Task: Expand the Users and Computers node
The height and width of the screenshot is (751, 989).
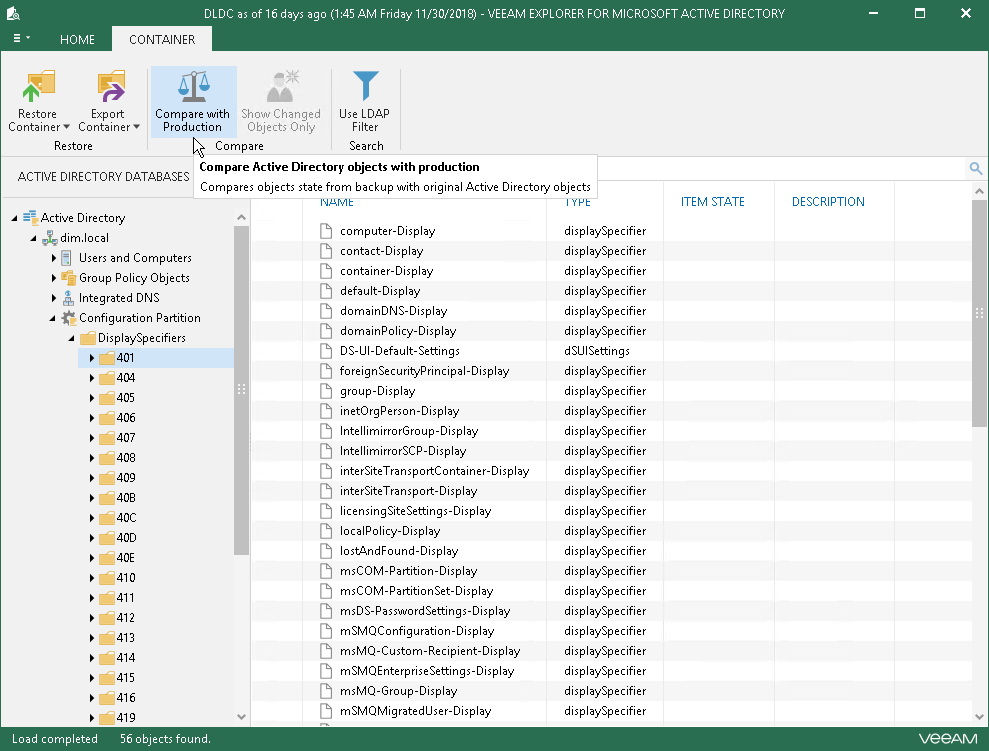Action: tap(54, 258)
